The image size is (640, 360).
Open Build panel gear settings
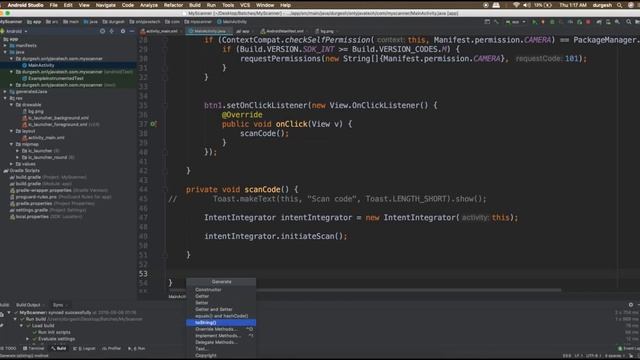click(x=631, y=304)
